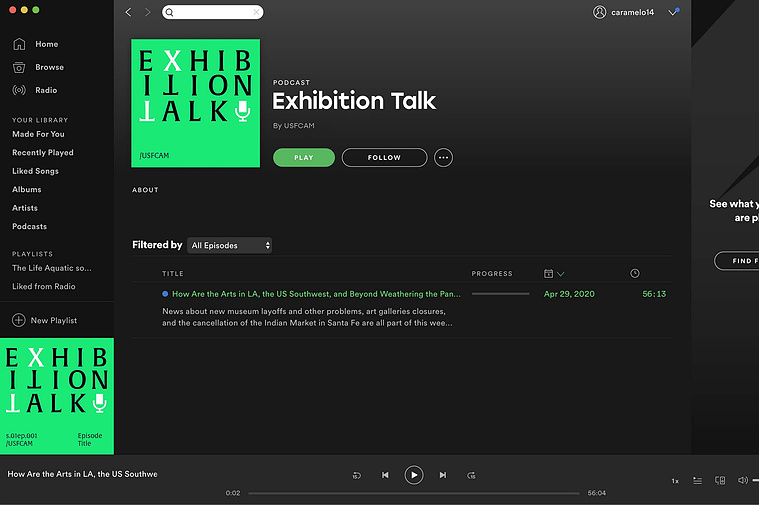Screen dimensions: 759x505
Task: Open Radio from the sidebar
Action: 35,90
